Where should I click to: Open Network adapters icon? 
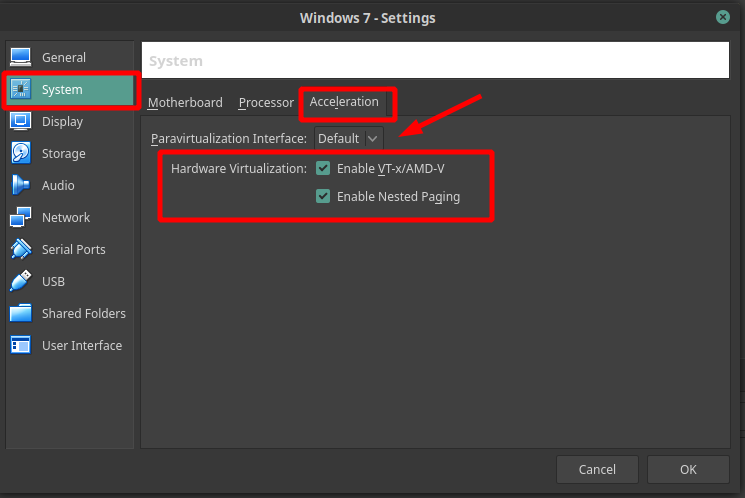click(20, 217)
